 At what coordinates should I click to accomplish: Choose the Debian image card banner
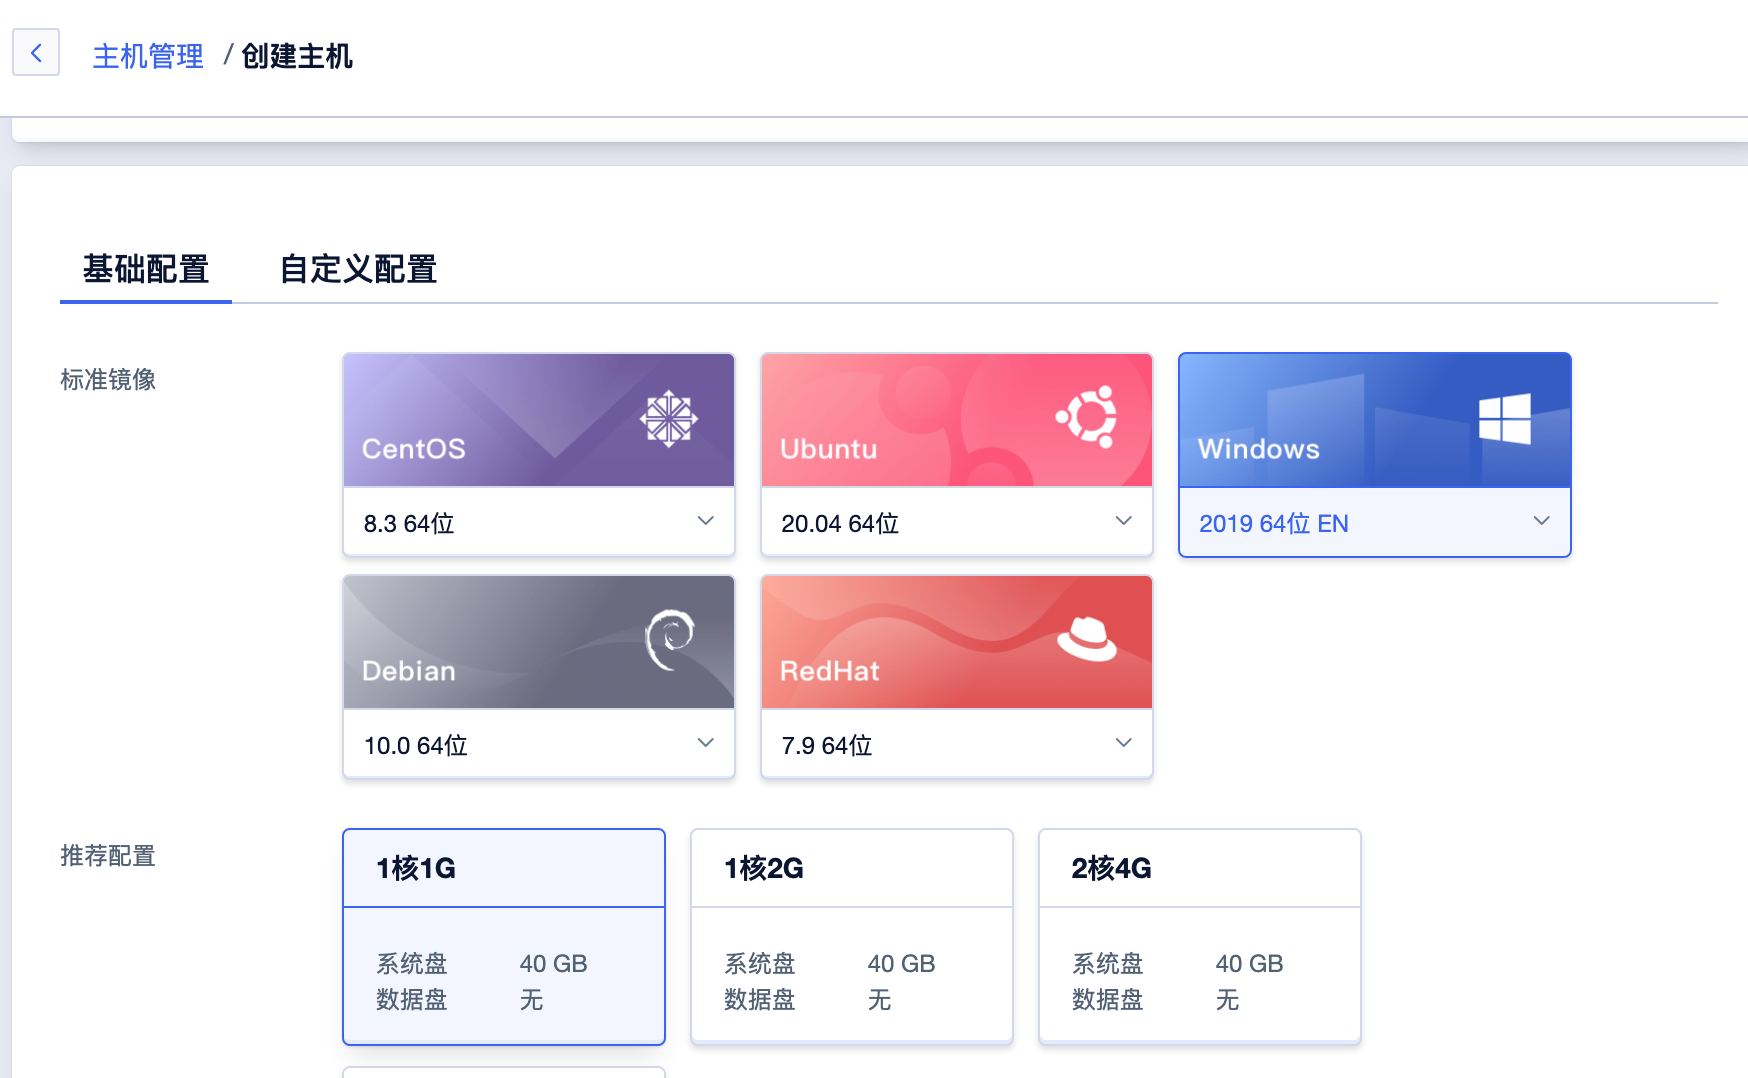coord(500,642)
